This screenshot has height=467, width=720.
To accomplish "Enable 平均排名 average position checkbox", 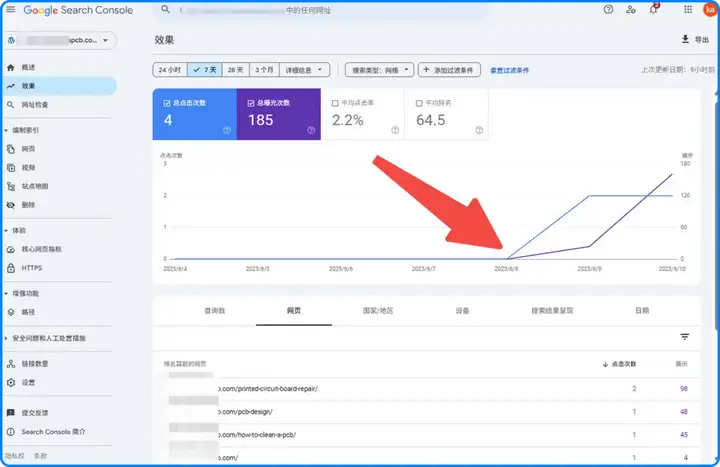I will [419, 103].
